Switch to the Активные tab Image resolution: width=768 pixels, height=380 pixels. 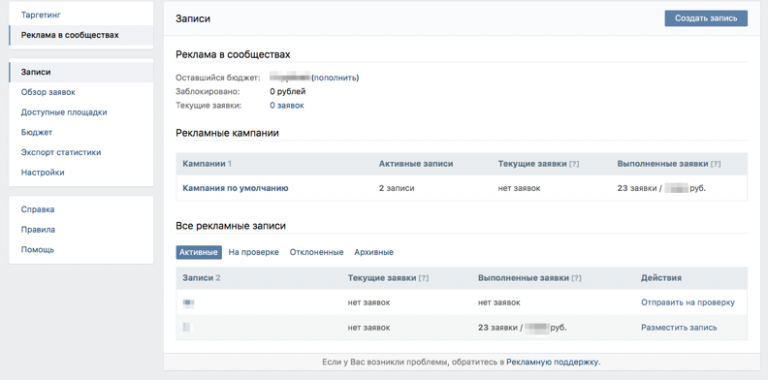[x=198, y=252]
